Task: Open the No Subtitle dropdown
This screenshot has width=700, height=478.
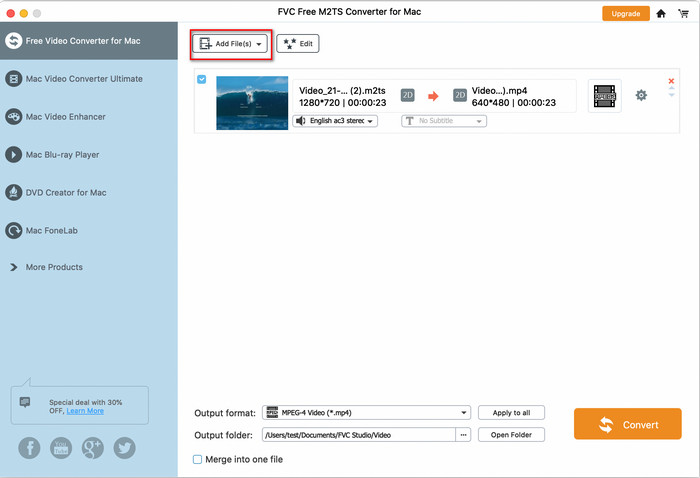Action: click(444, 121)
